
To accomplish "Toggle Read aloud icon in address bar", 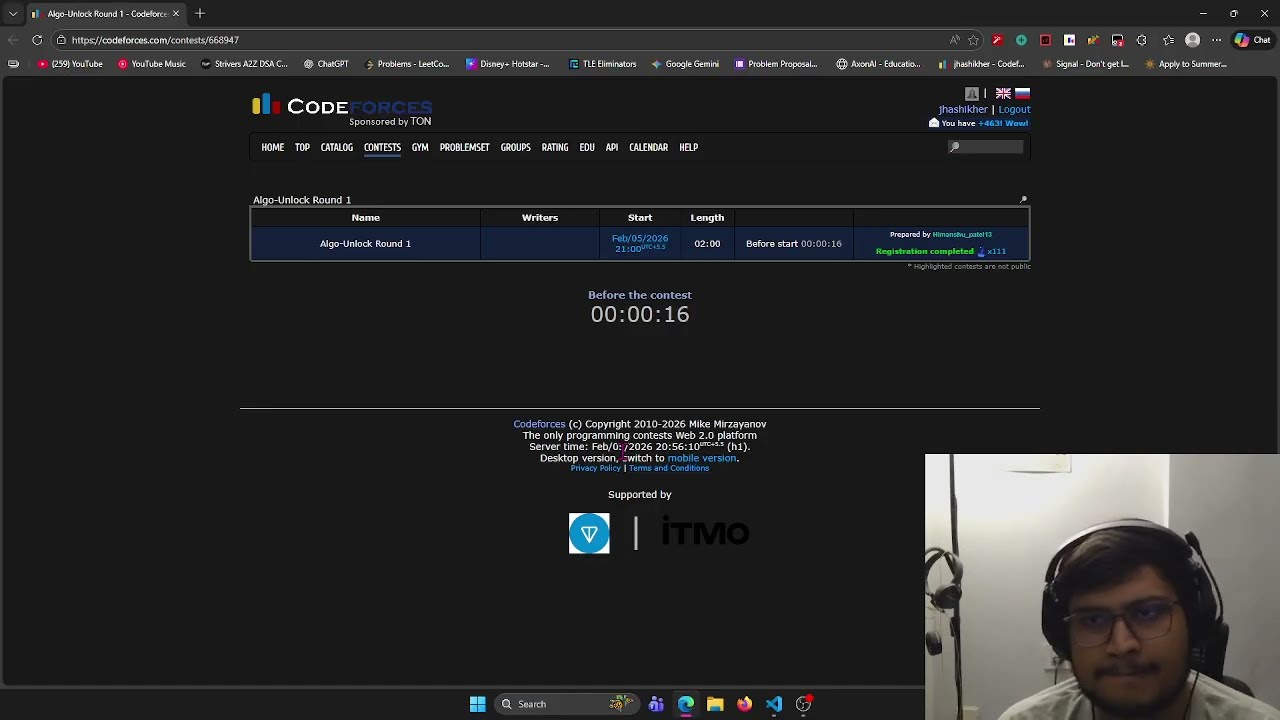I will (x=954, y=40).
